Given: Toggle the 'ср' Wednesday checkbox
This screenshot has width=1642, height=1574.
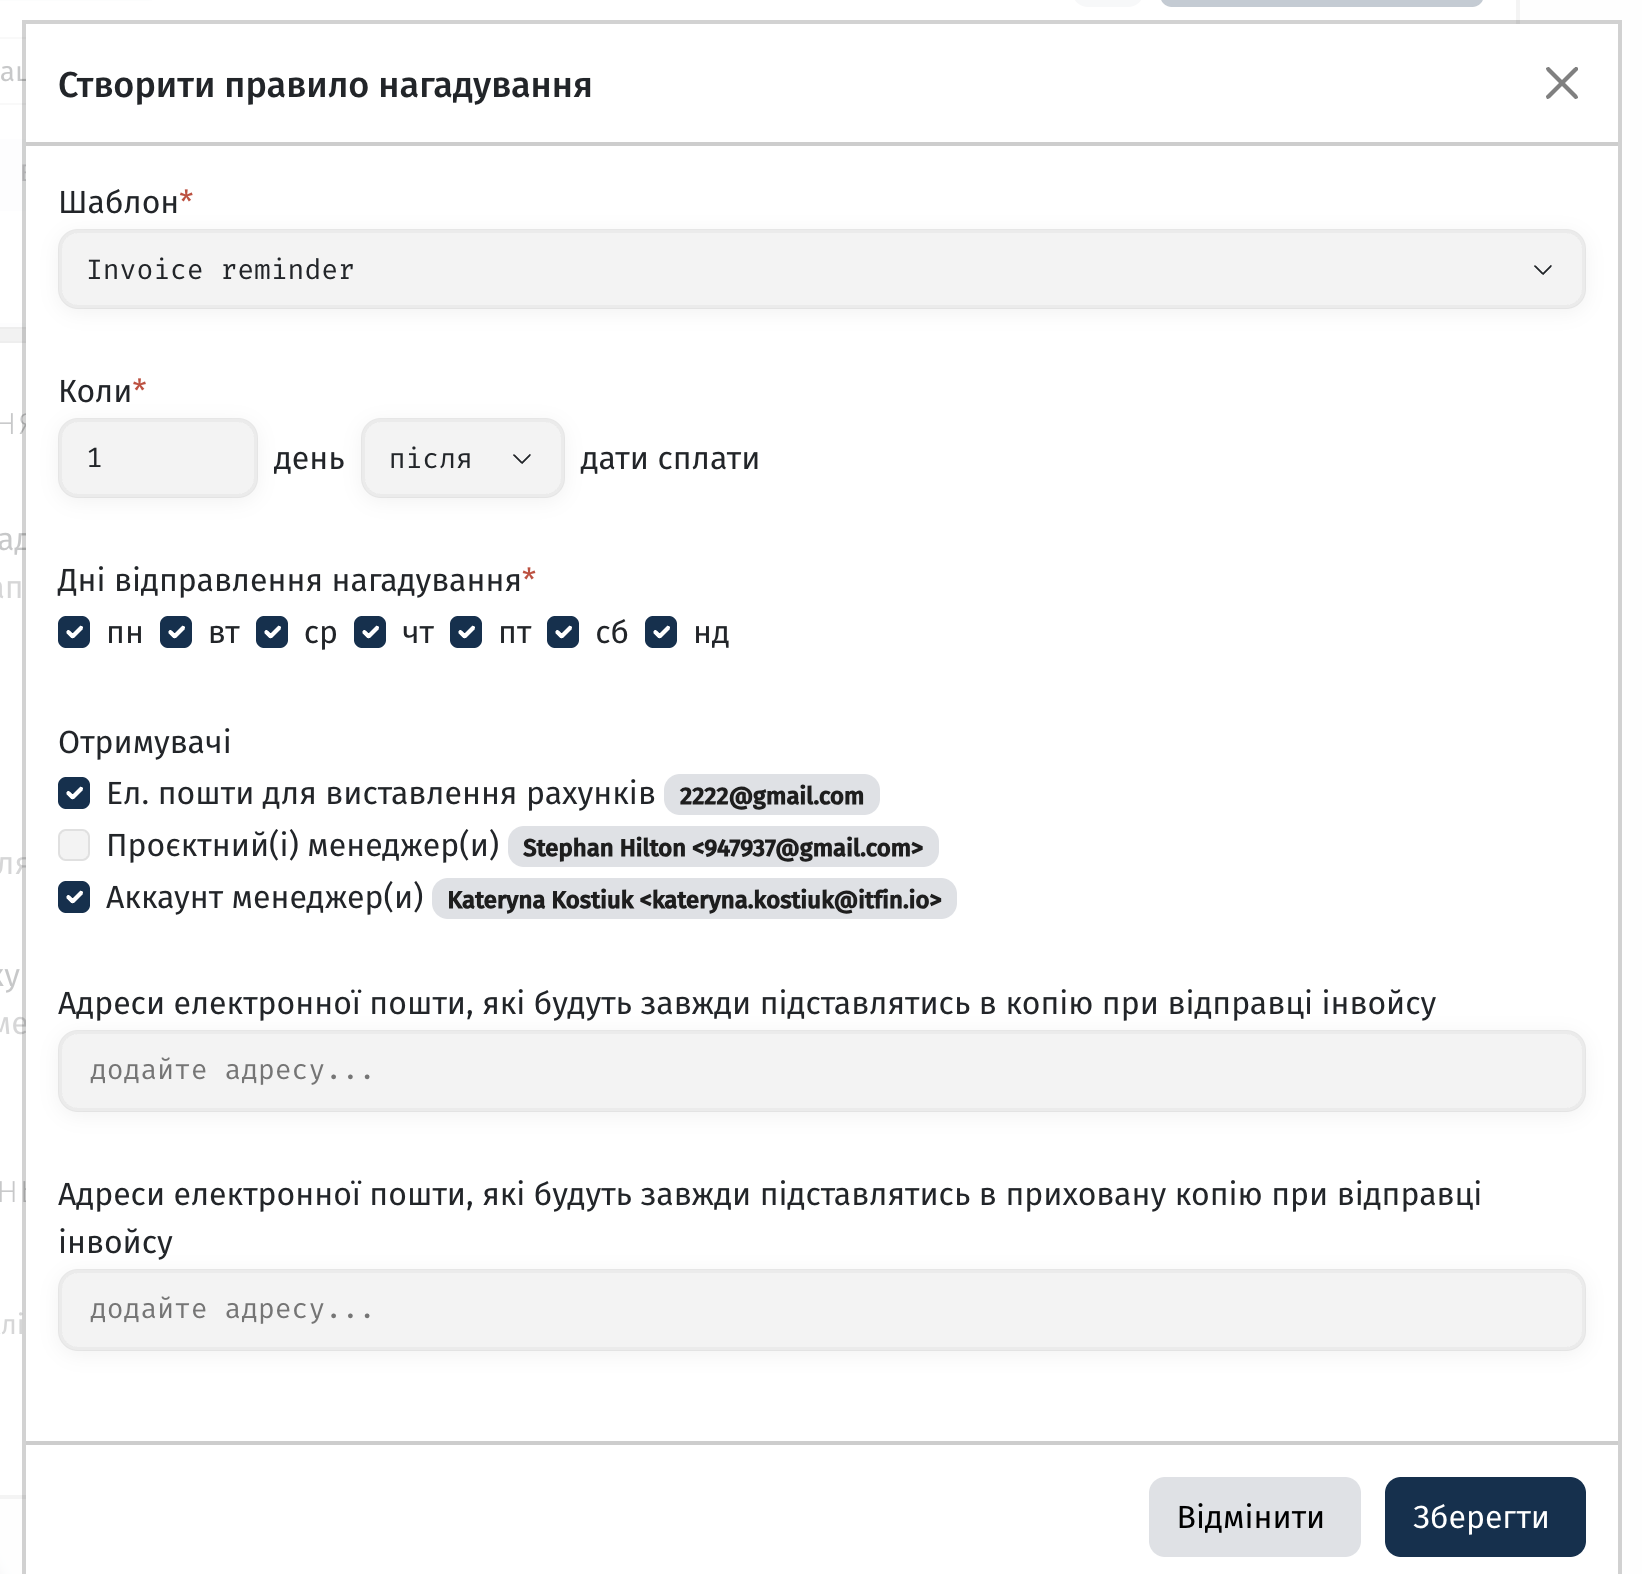Looking at the screenshot, I should point(272,632).
